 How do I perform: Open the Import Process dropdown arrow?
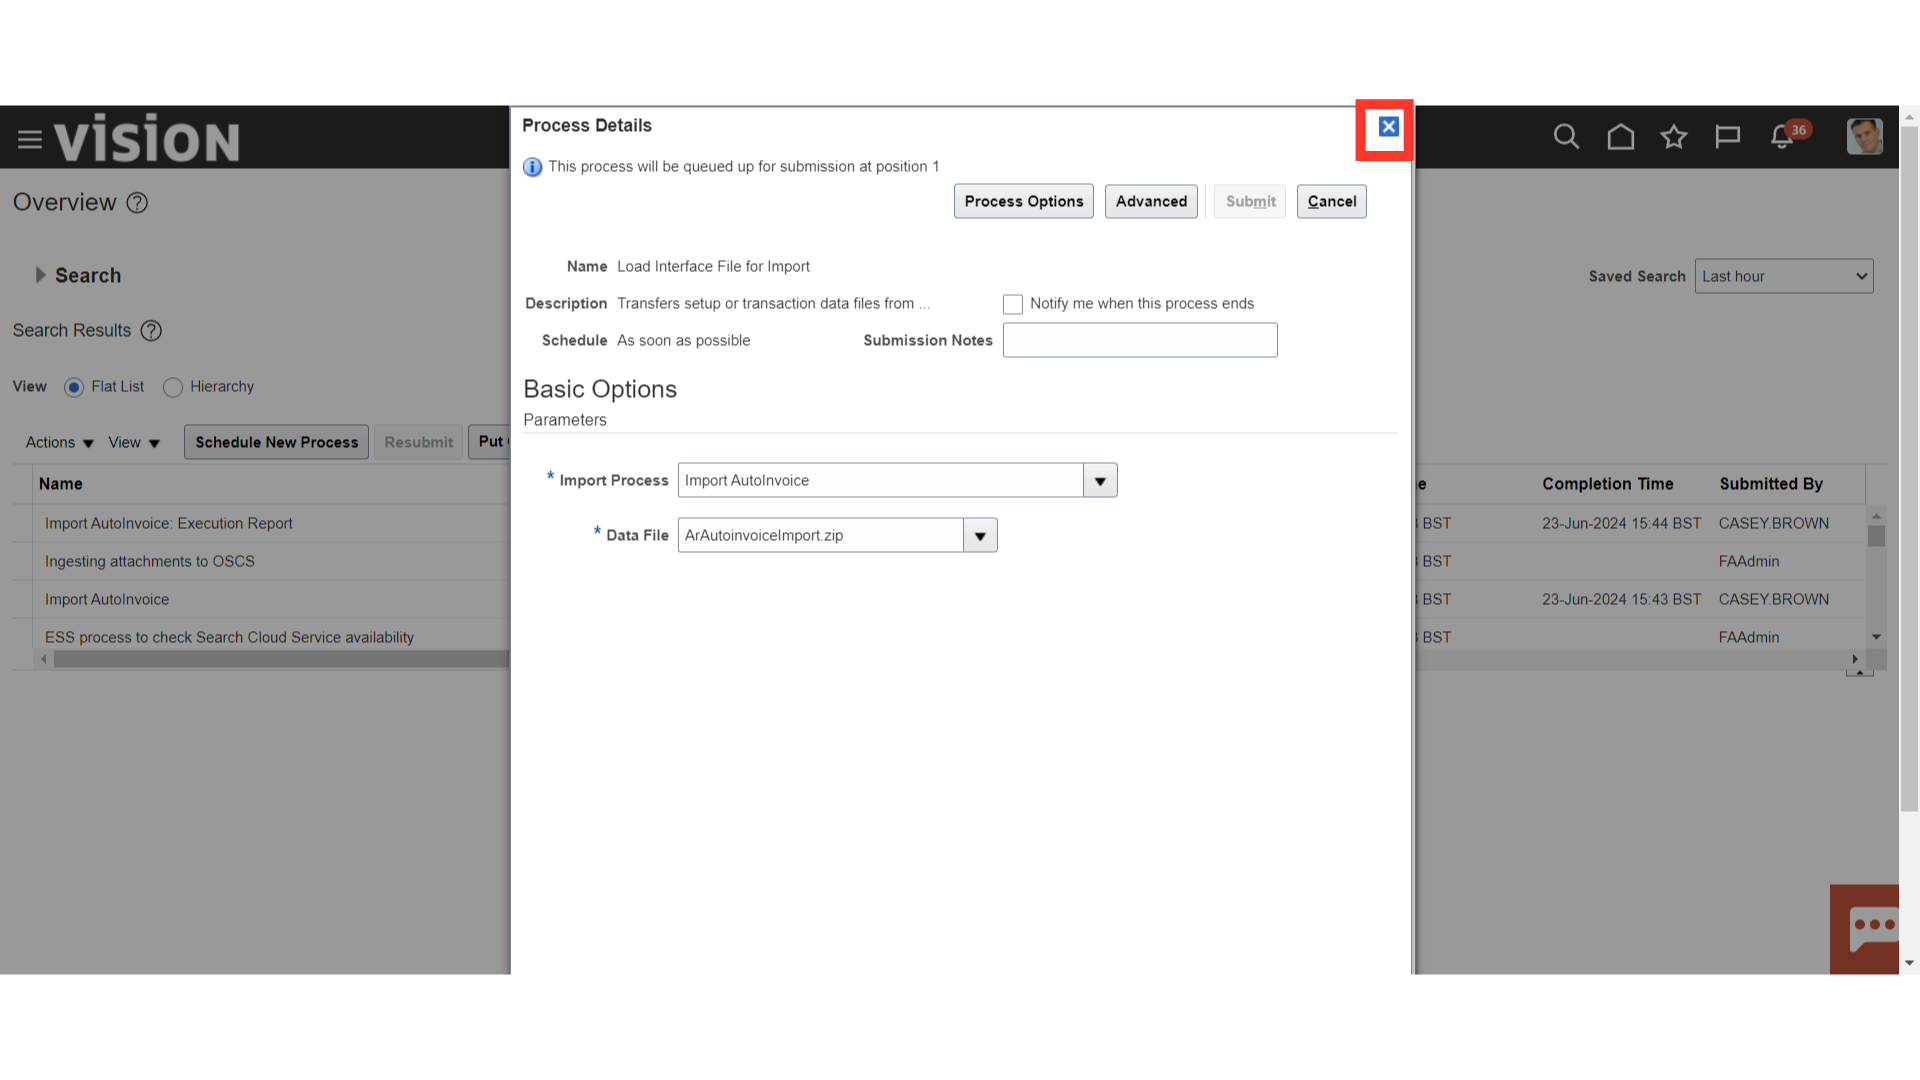click(1100, 481)
